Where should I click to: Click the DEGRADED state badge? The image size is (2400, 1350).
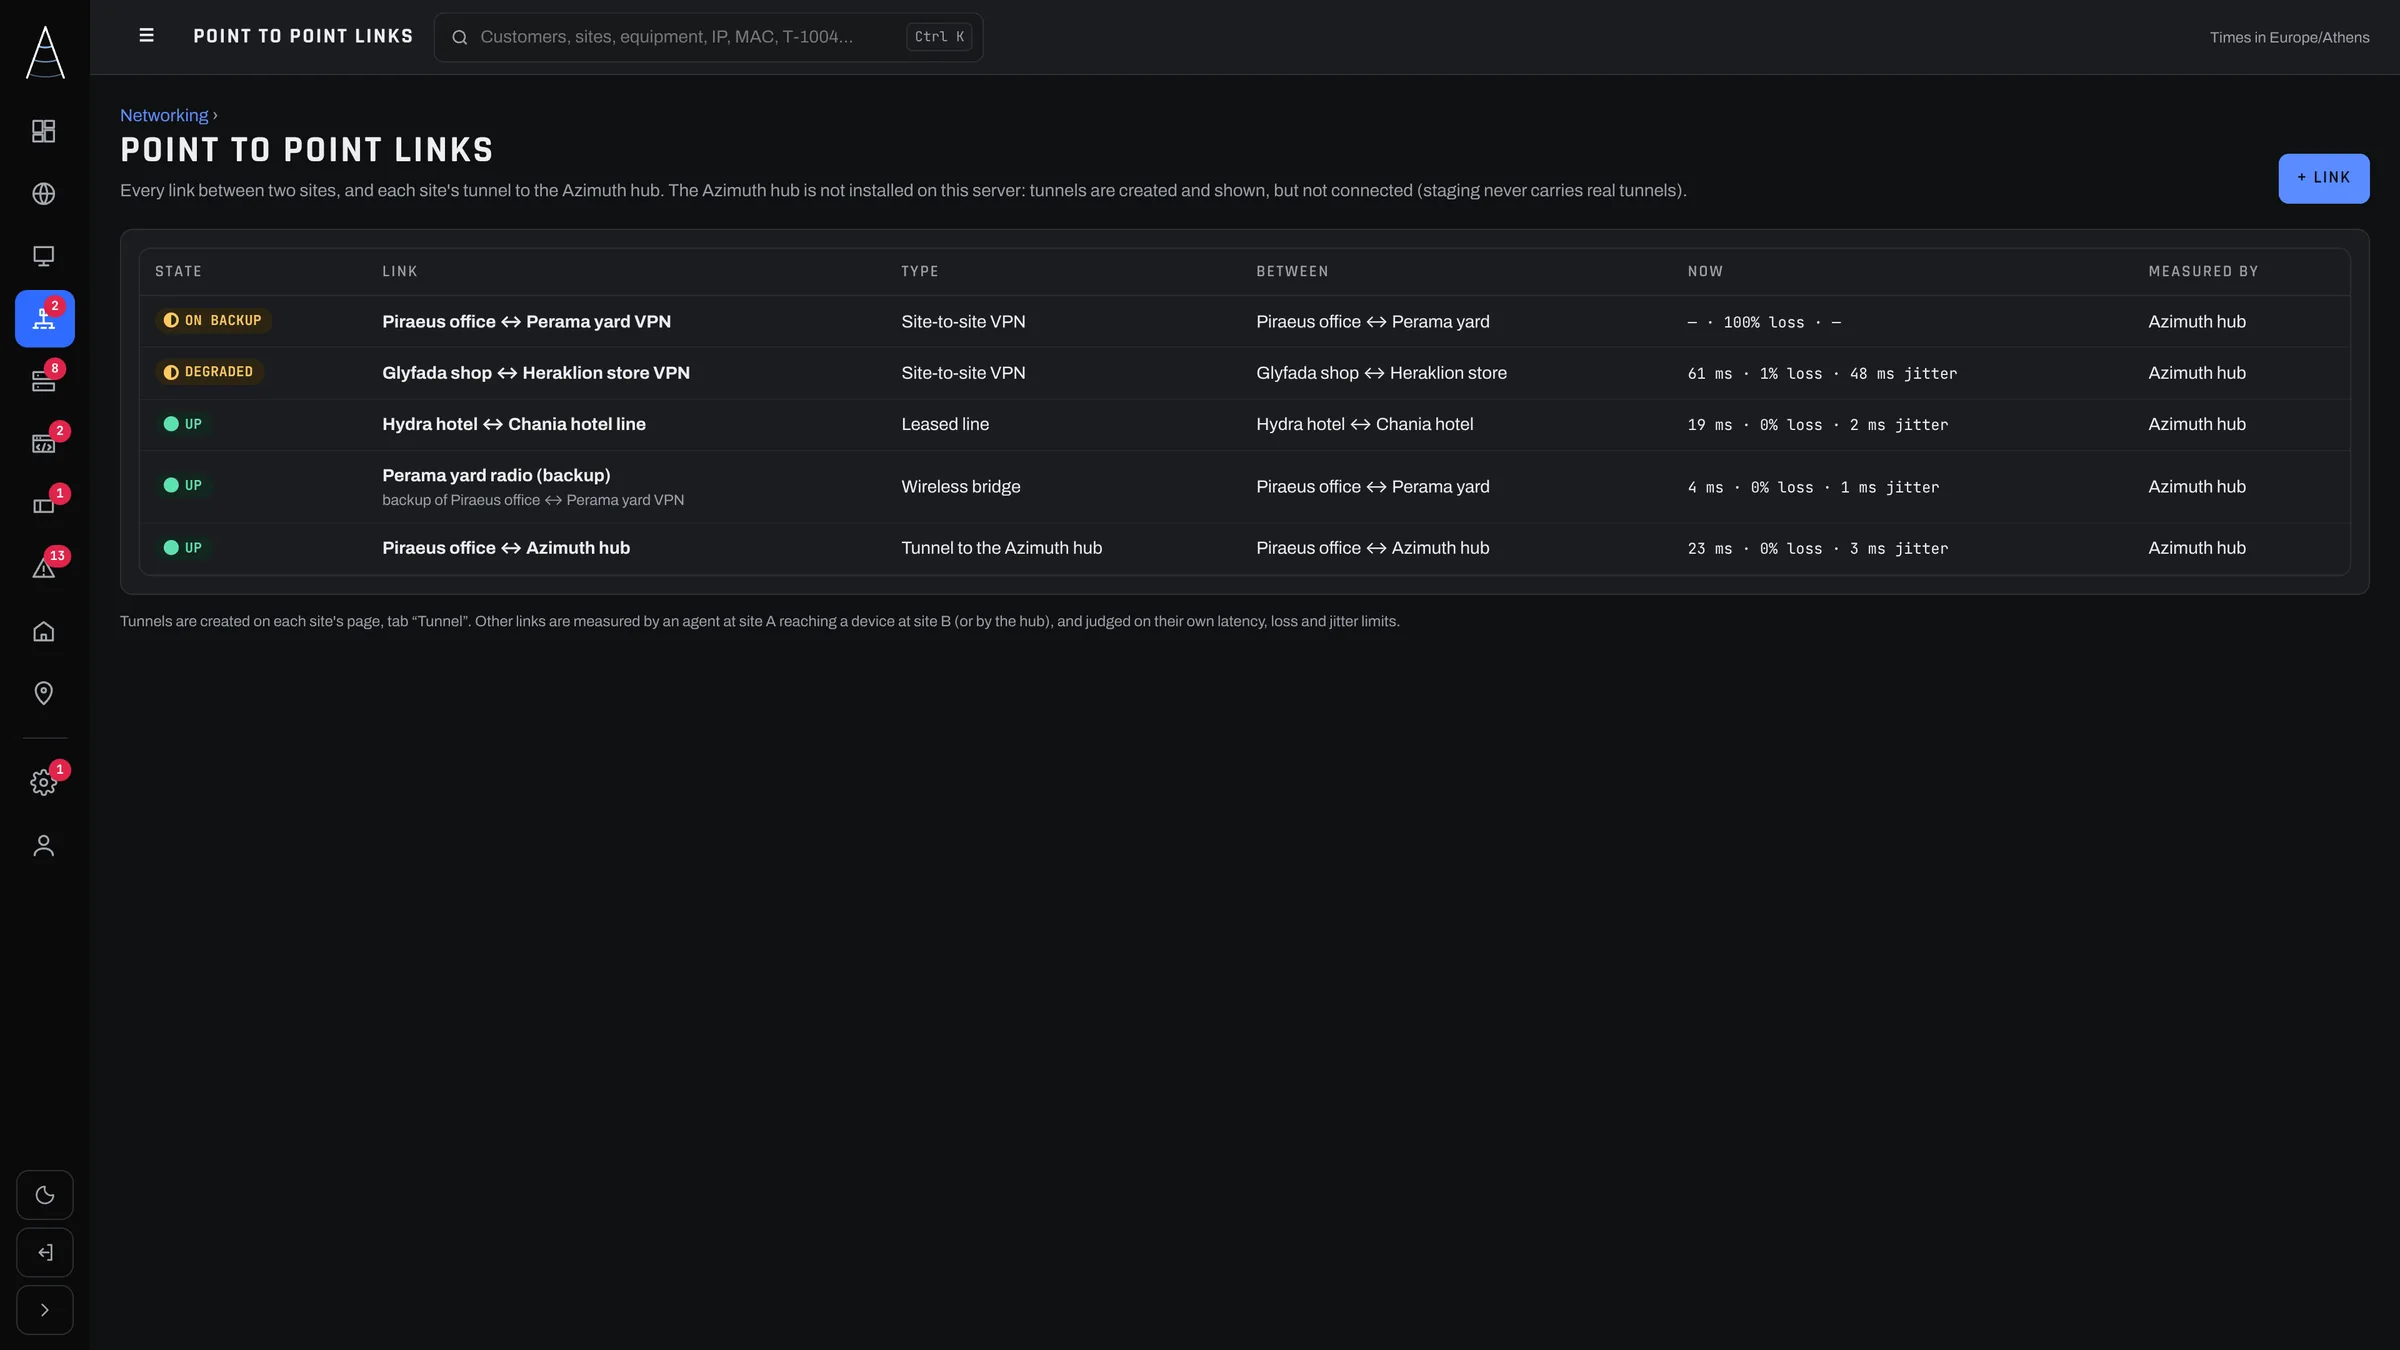click(x=209, y=372)
